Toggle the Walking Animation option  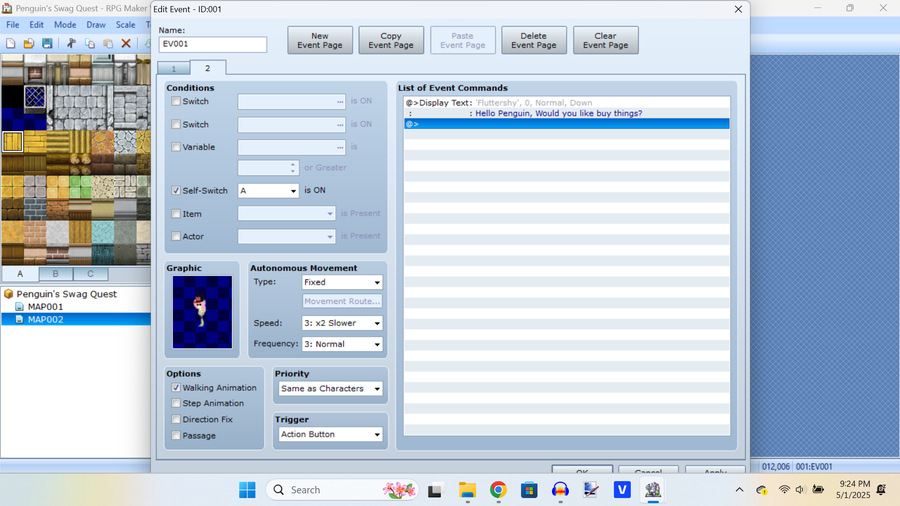(176, 388)
